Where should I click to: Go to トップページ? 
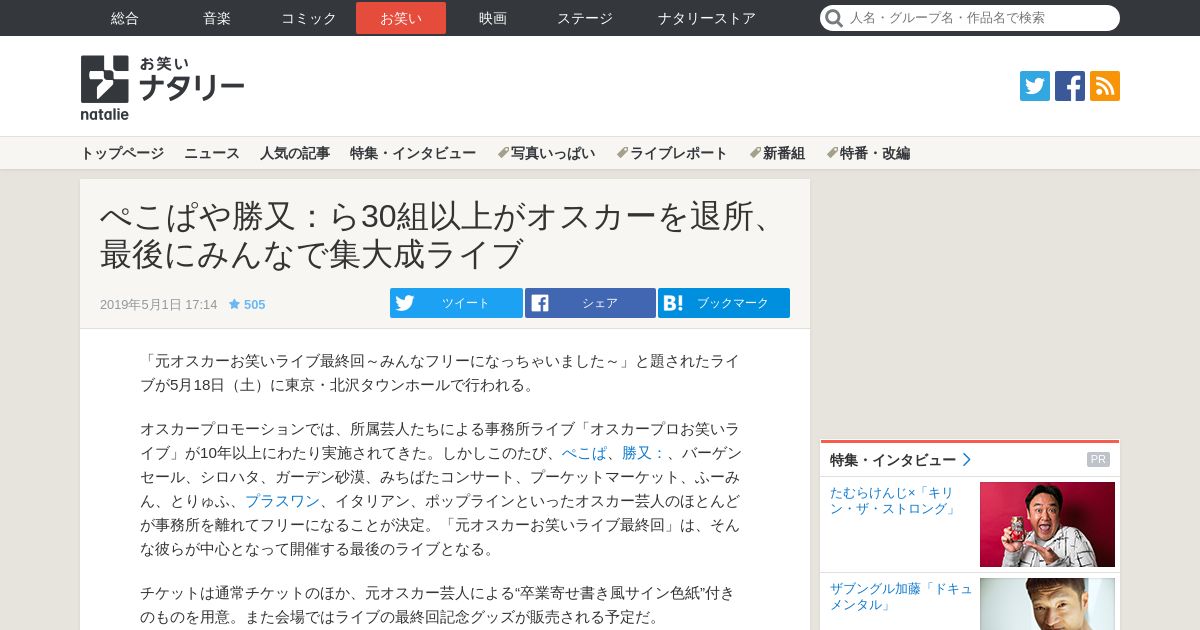pos(122,153)
